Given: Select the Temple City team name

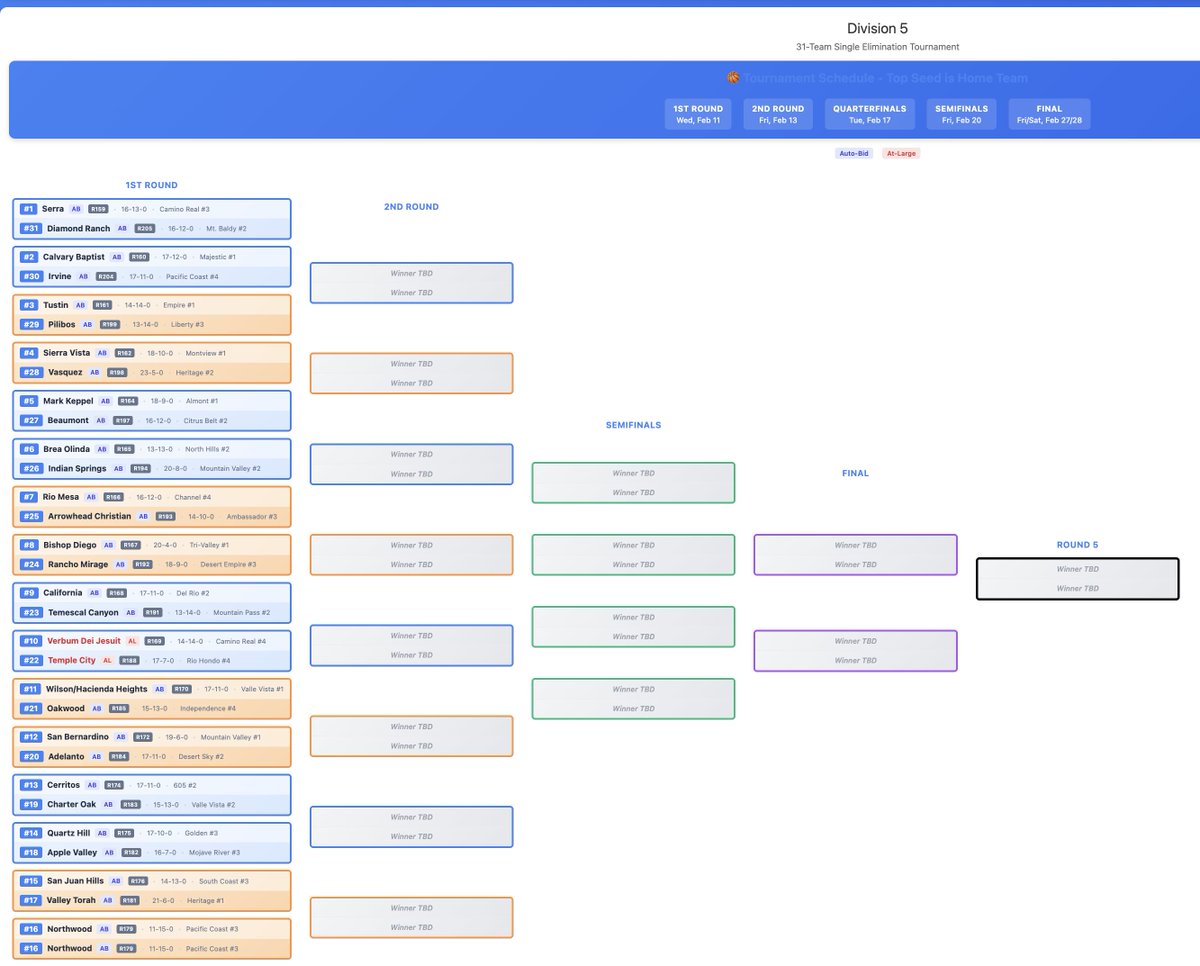Looking at the screenshot, I should pos(70,660).
